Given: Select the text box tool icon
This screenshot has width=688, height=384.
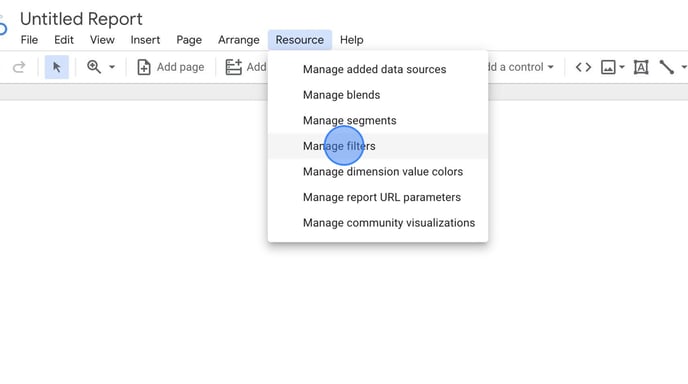Looking at the screenshot, I should click(641, 67).
